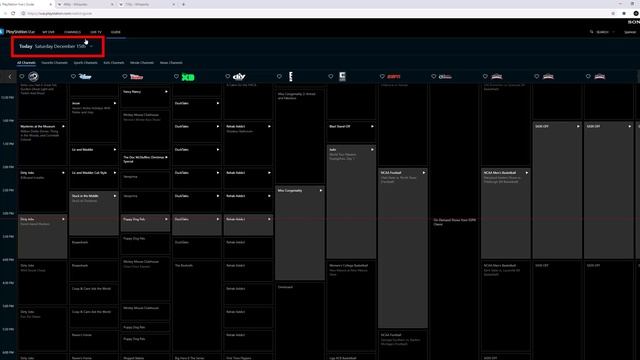Toggle heart next to Disney Junior logo
The width and height of the screenshot is (640, 360).
click(x=125, y=76)
